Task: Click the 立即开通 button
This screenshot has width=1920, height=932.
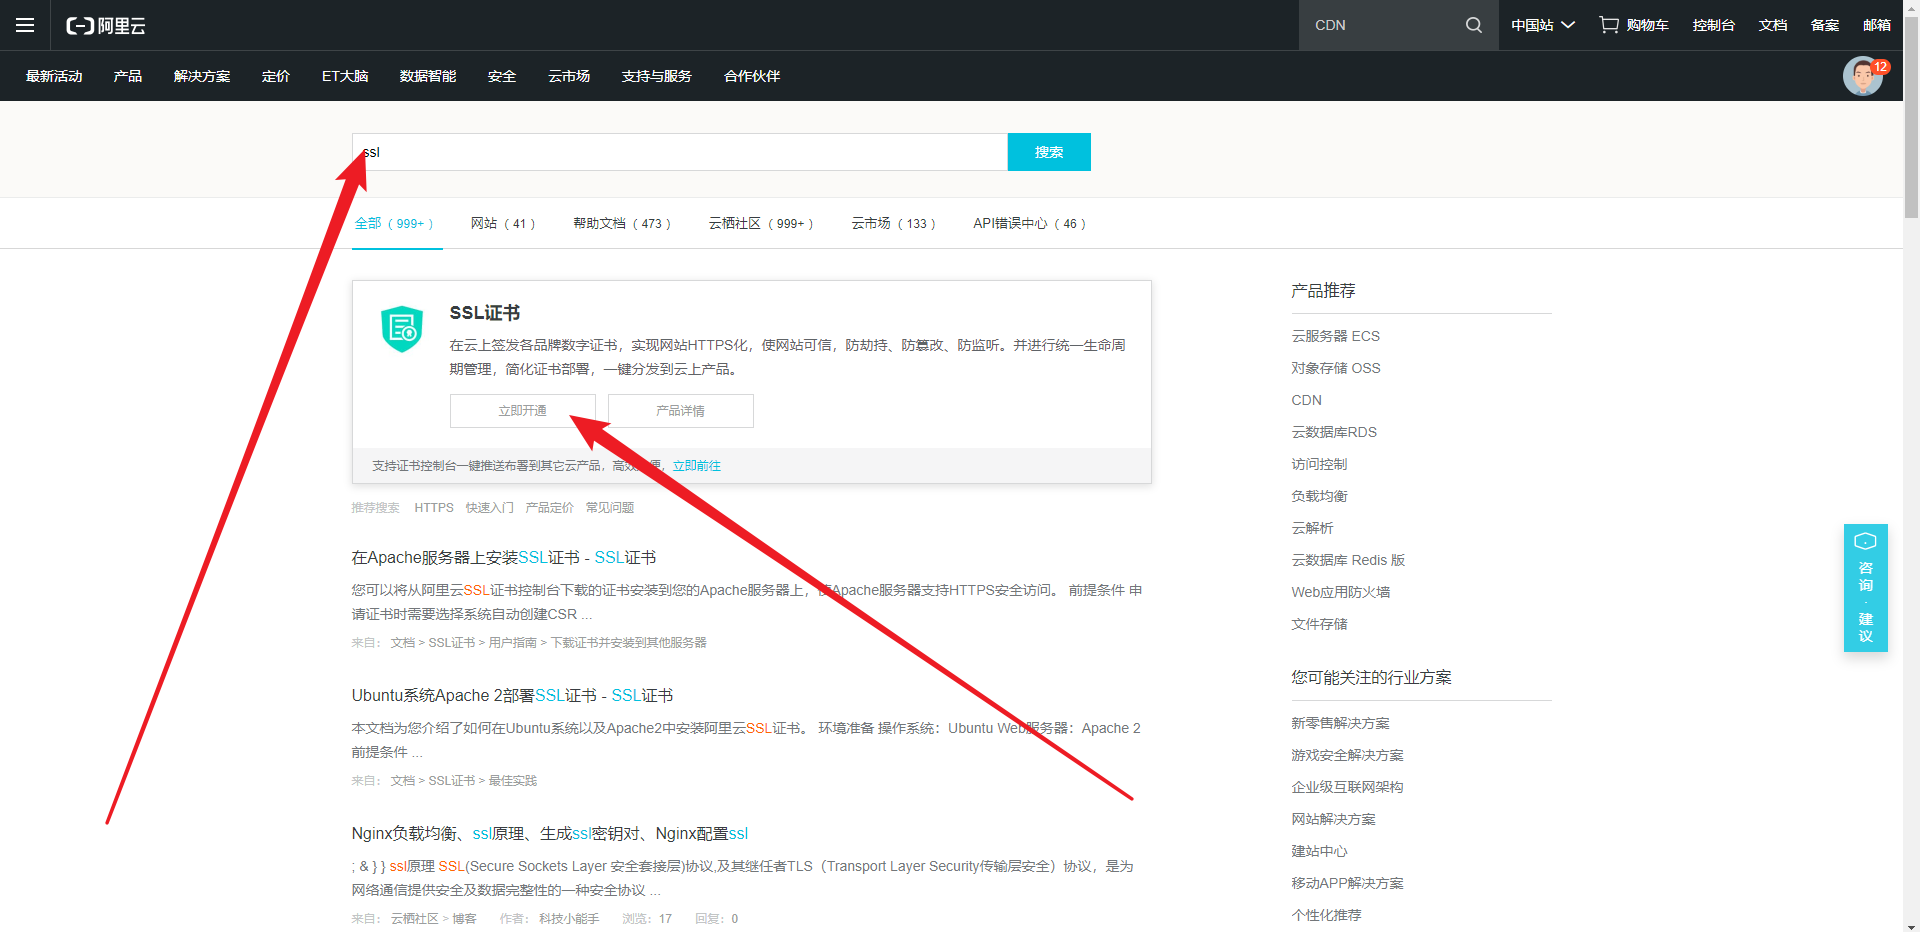Action: (x=523, y=411)
